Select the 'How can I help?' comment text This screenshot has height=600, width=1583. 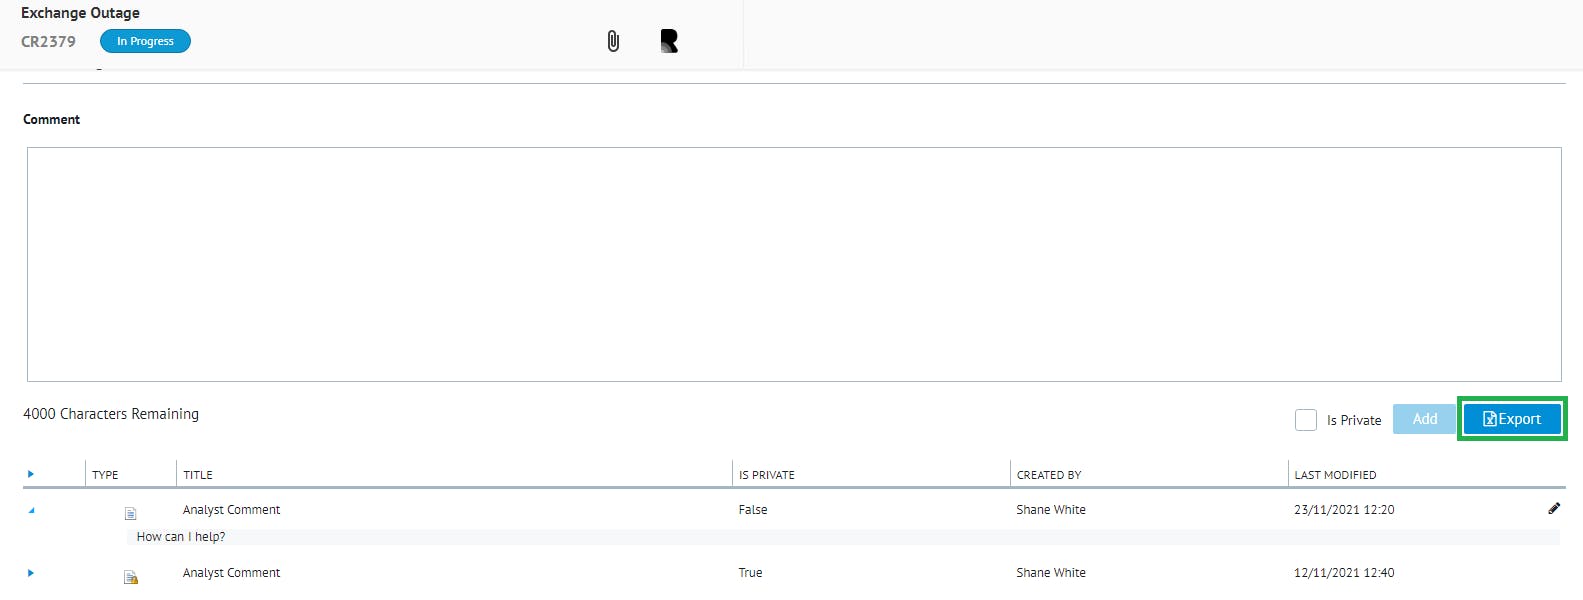tap(181, 537)
